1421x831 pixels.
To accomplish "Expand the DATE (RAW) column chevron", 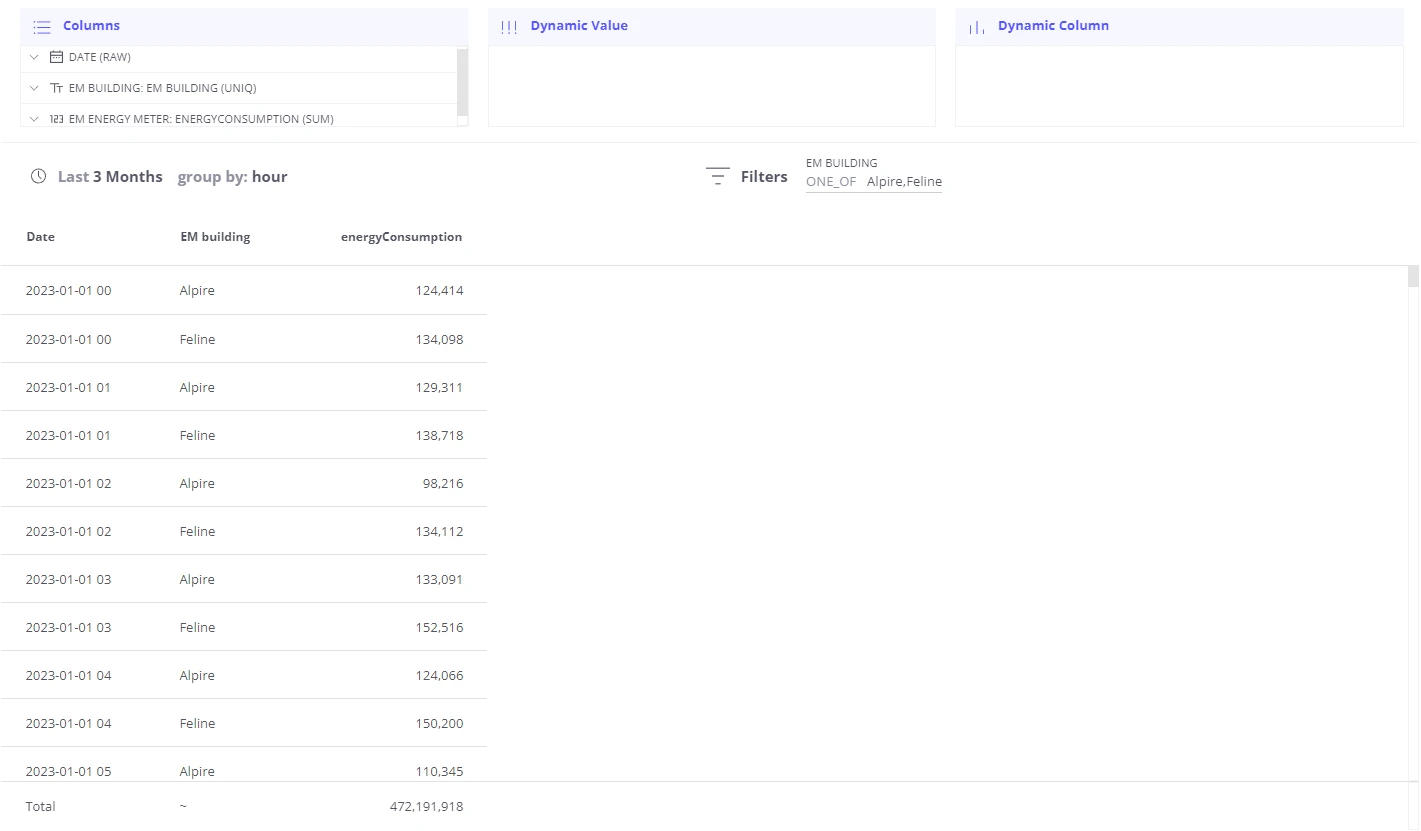I will (x=34, y=57).
